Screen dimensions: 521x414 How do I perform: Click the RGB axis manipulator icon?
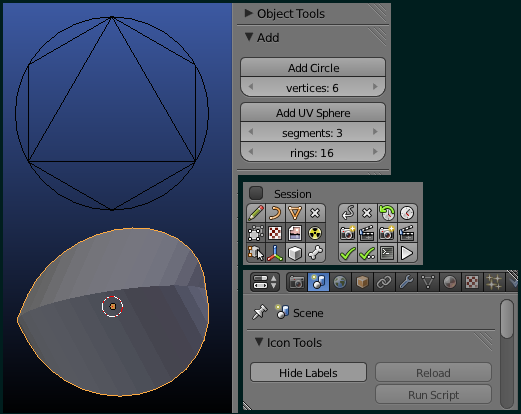[275, 253]
